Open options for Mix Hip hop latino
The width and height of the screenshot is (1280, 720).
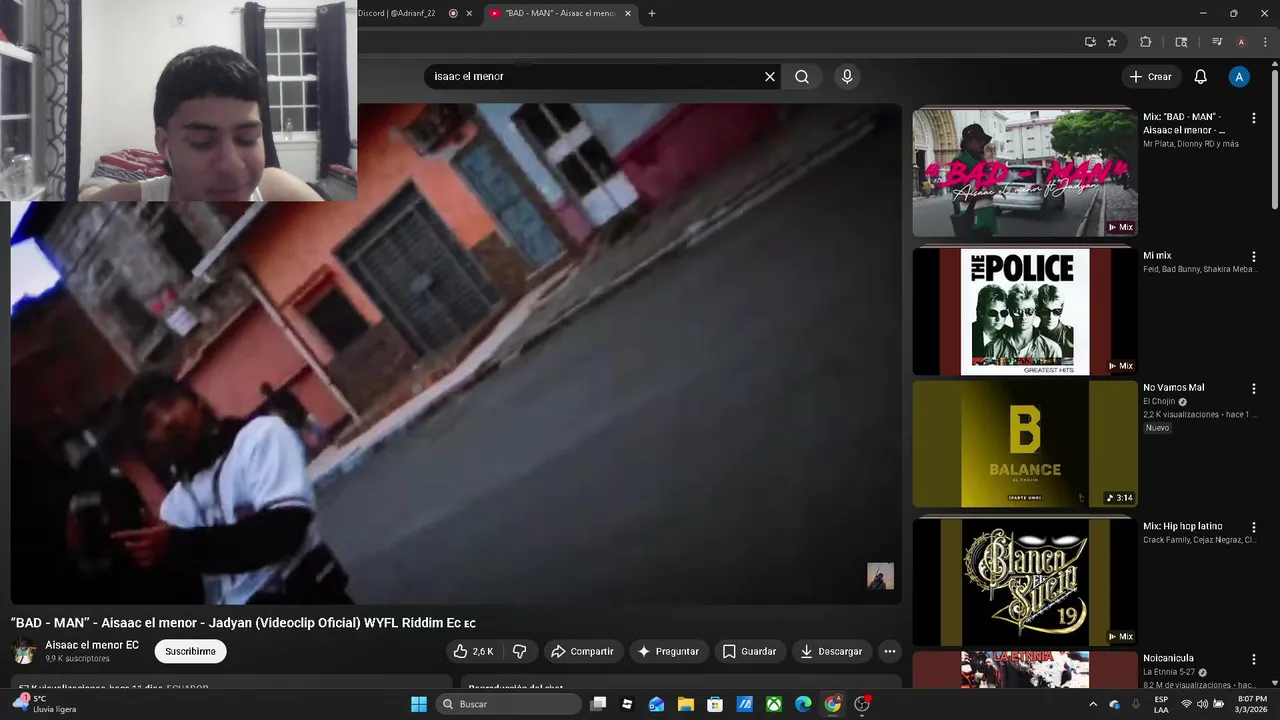(1253, 527)
